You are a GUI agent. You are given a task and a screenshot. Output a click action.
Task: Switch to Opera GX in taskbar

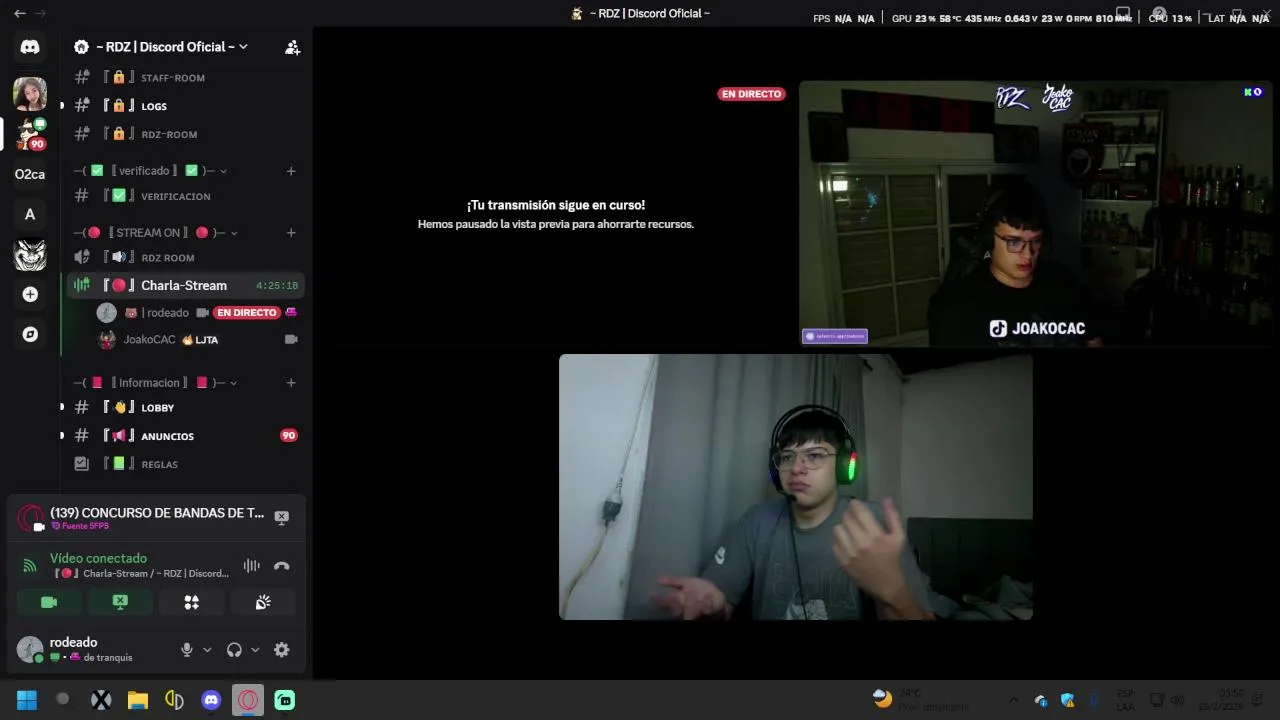(248, 700)
